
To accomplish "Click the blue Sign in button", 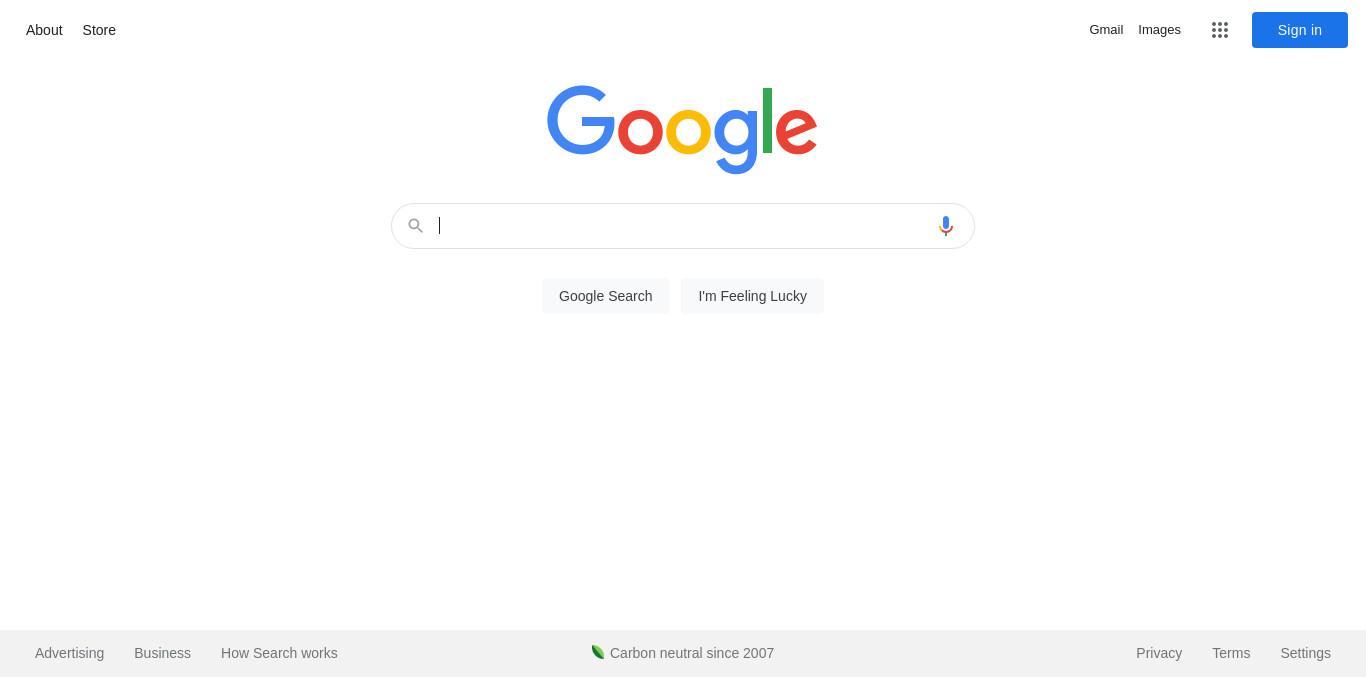I will tap(1300, 30).
